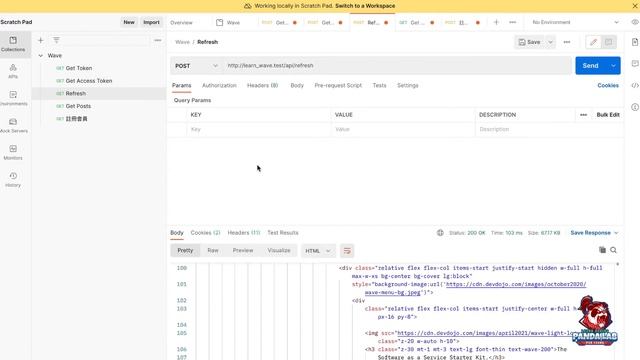640x360 pixels.
Task: Open comments mode icon beside pencil
Action: click(x=609, y=42)
